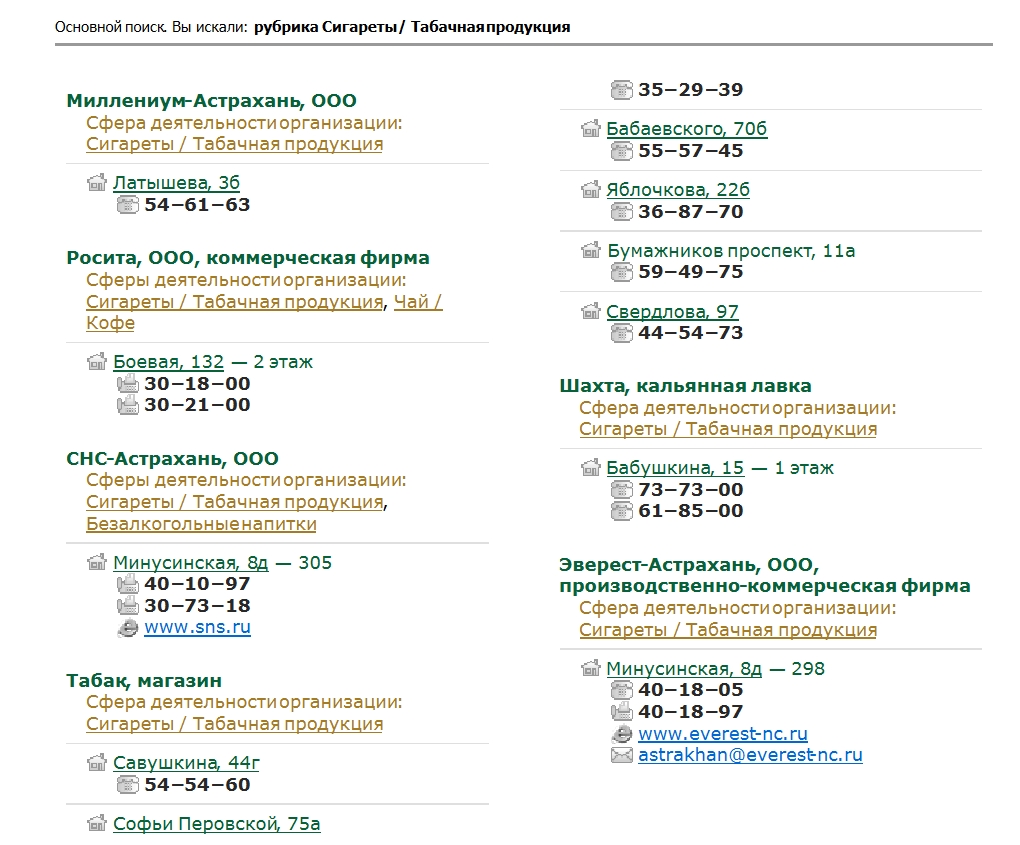Image resolution: width=1020 pixels, height=845 pixels.
Task: Click the phone icon next to 61-85-00
Action: (x=621, y=511)
